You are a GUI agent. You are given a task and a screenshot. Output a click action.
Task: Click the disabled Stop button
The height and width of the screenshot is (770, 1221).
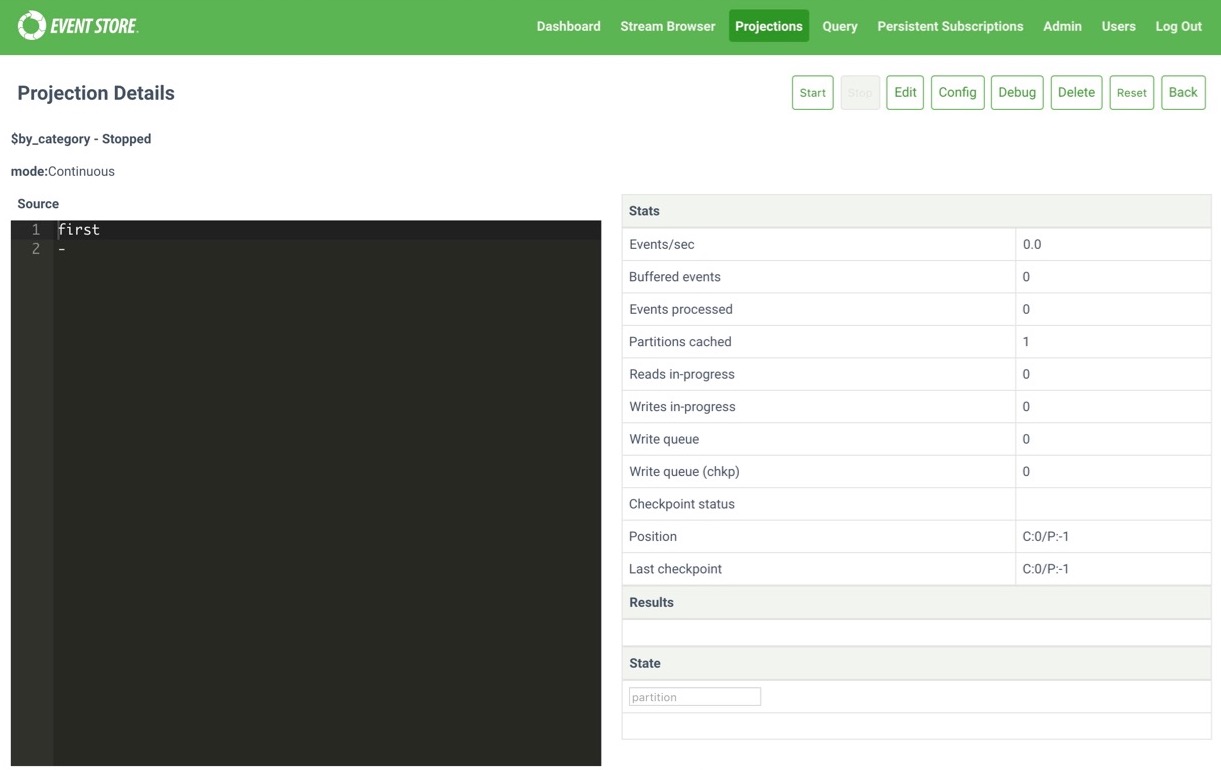click(859, 92)
